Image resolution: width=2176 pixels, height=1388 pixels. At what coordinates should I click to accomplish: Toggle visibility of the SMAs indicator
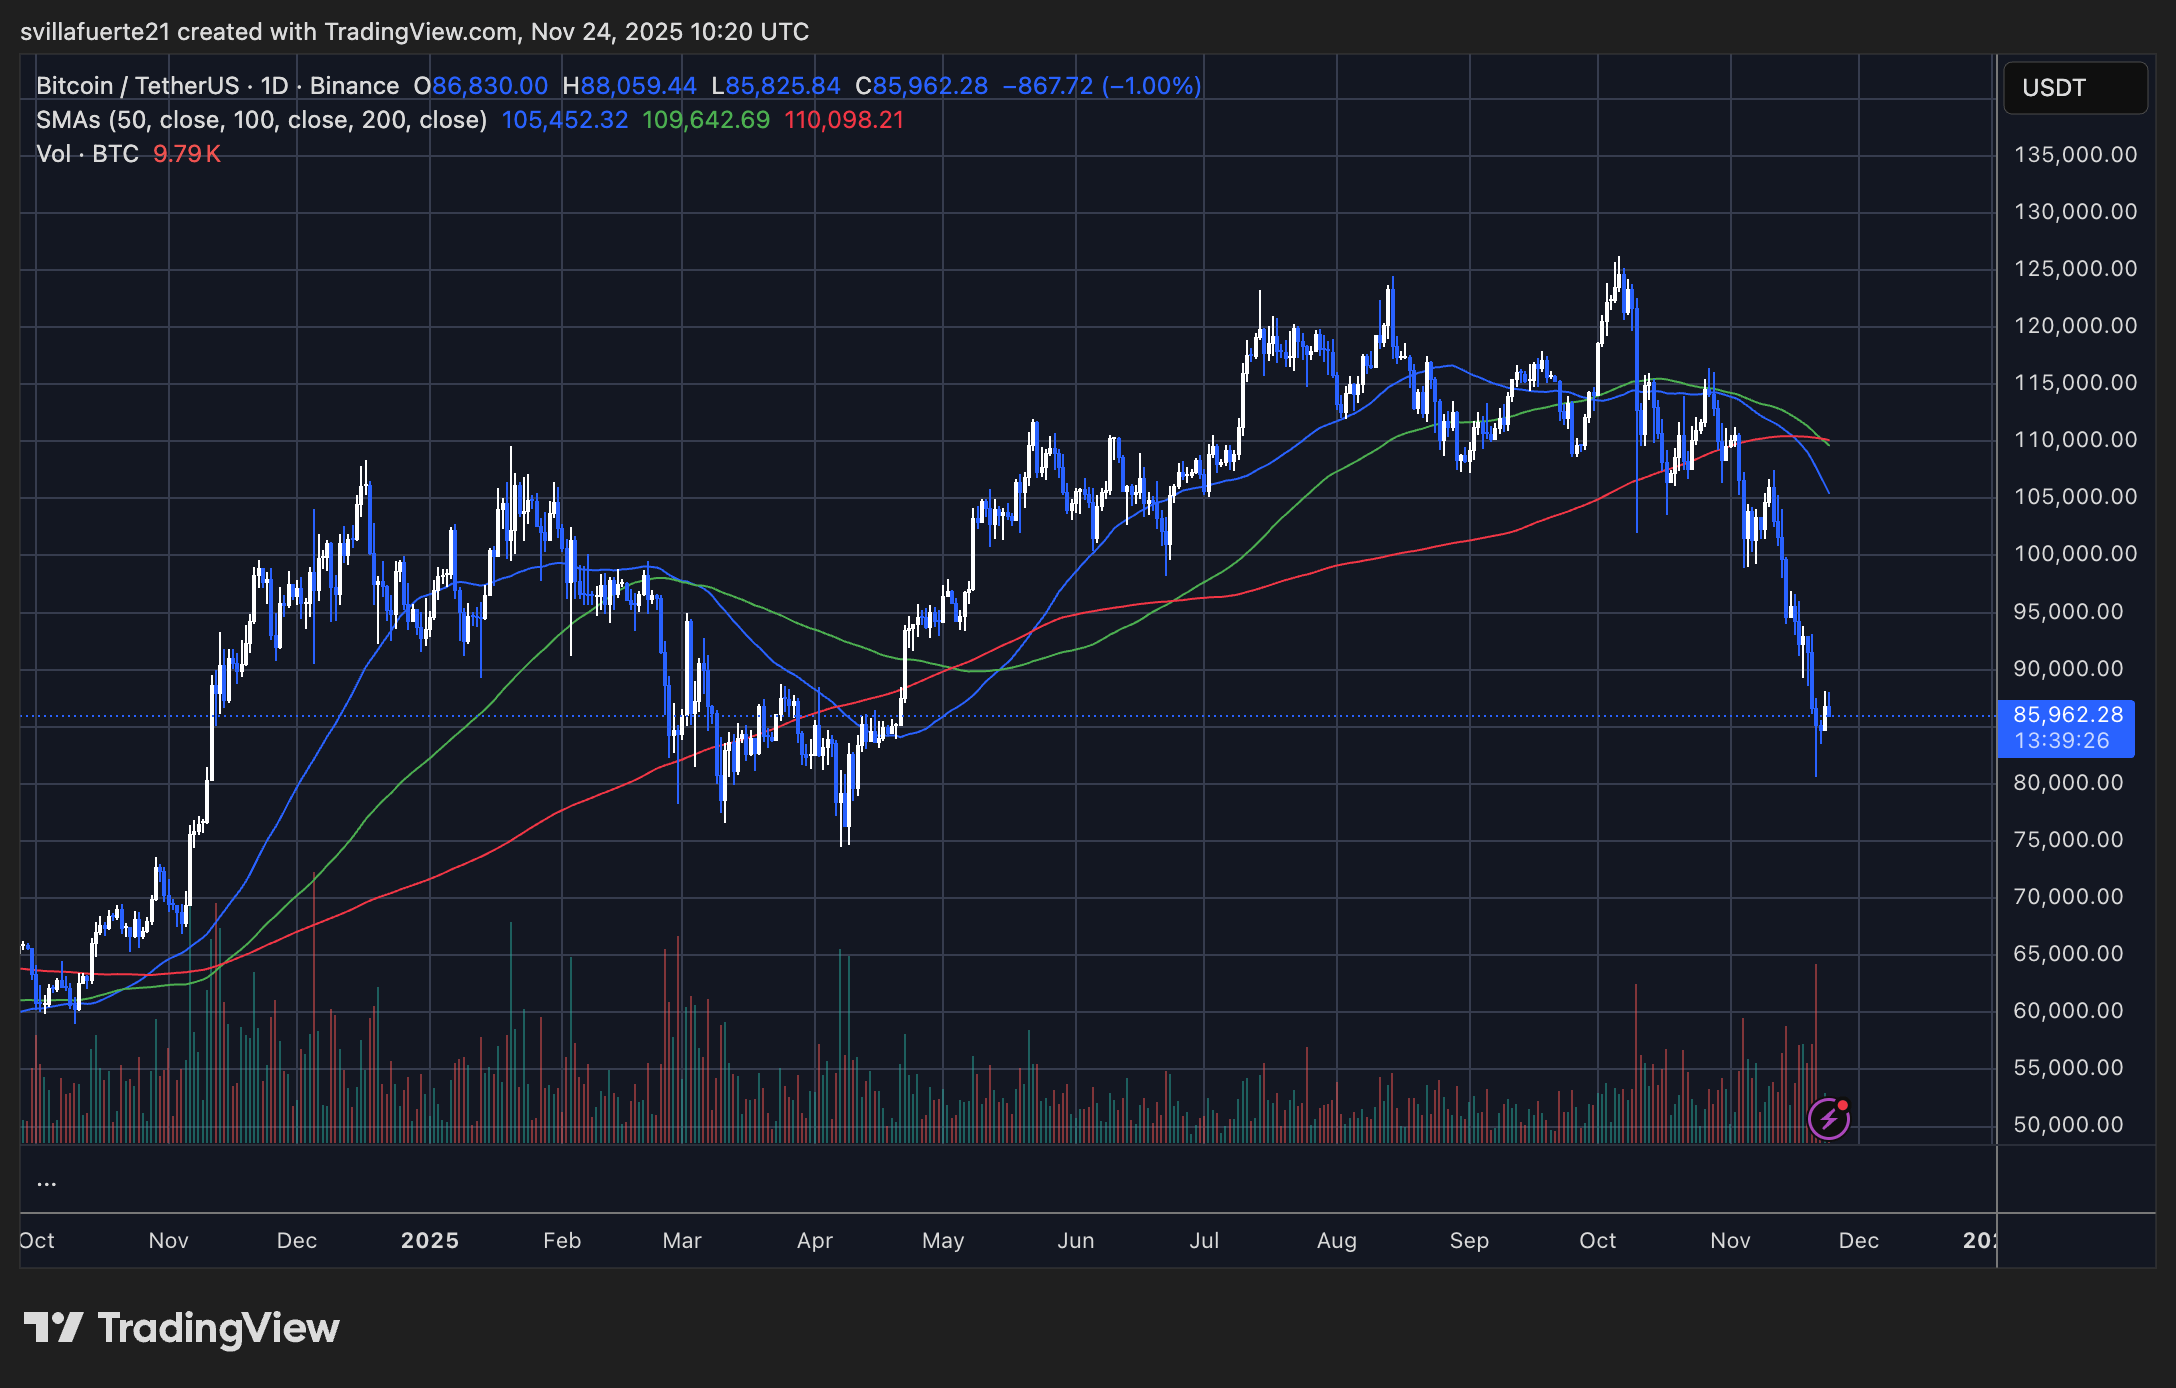(x=70, y=119)
